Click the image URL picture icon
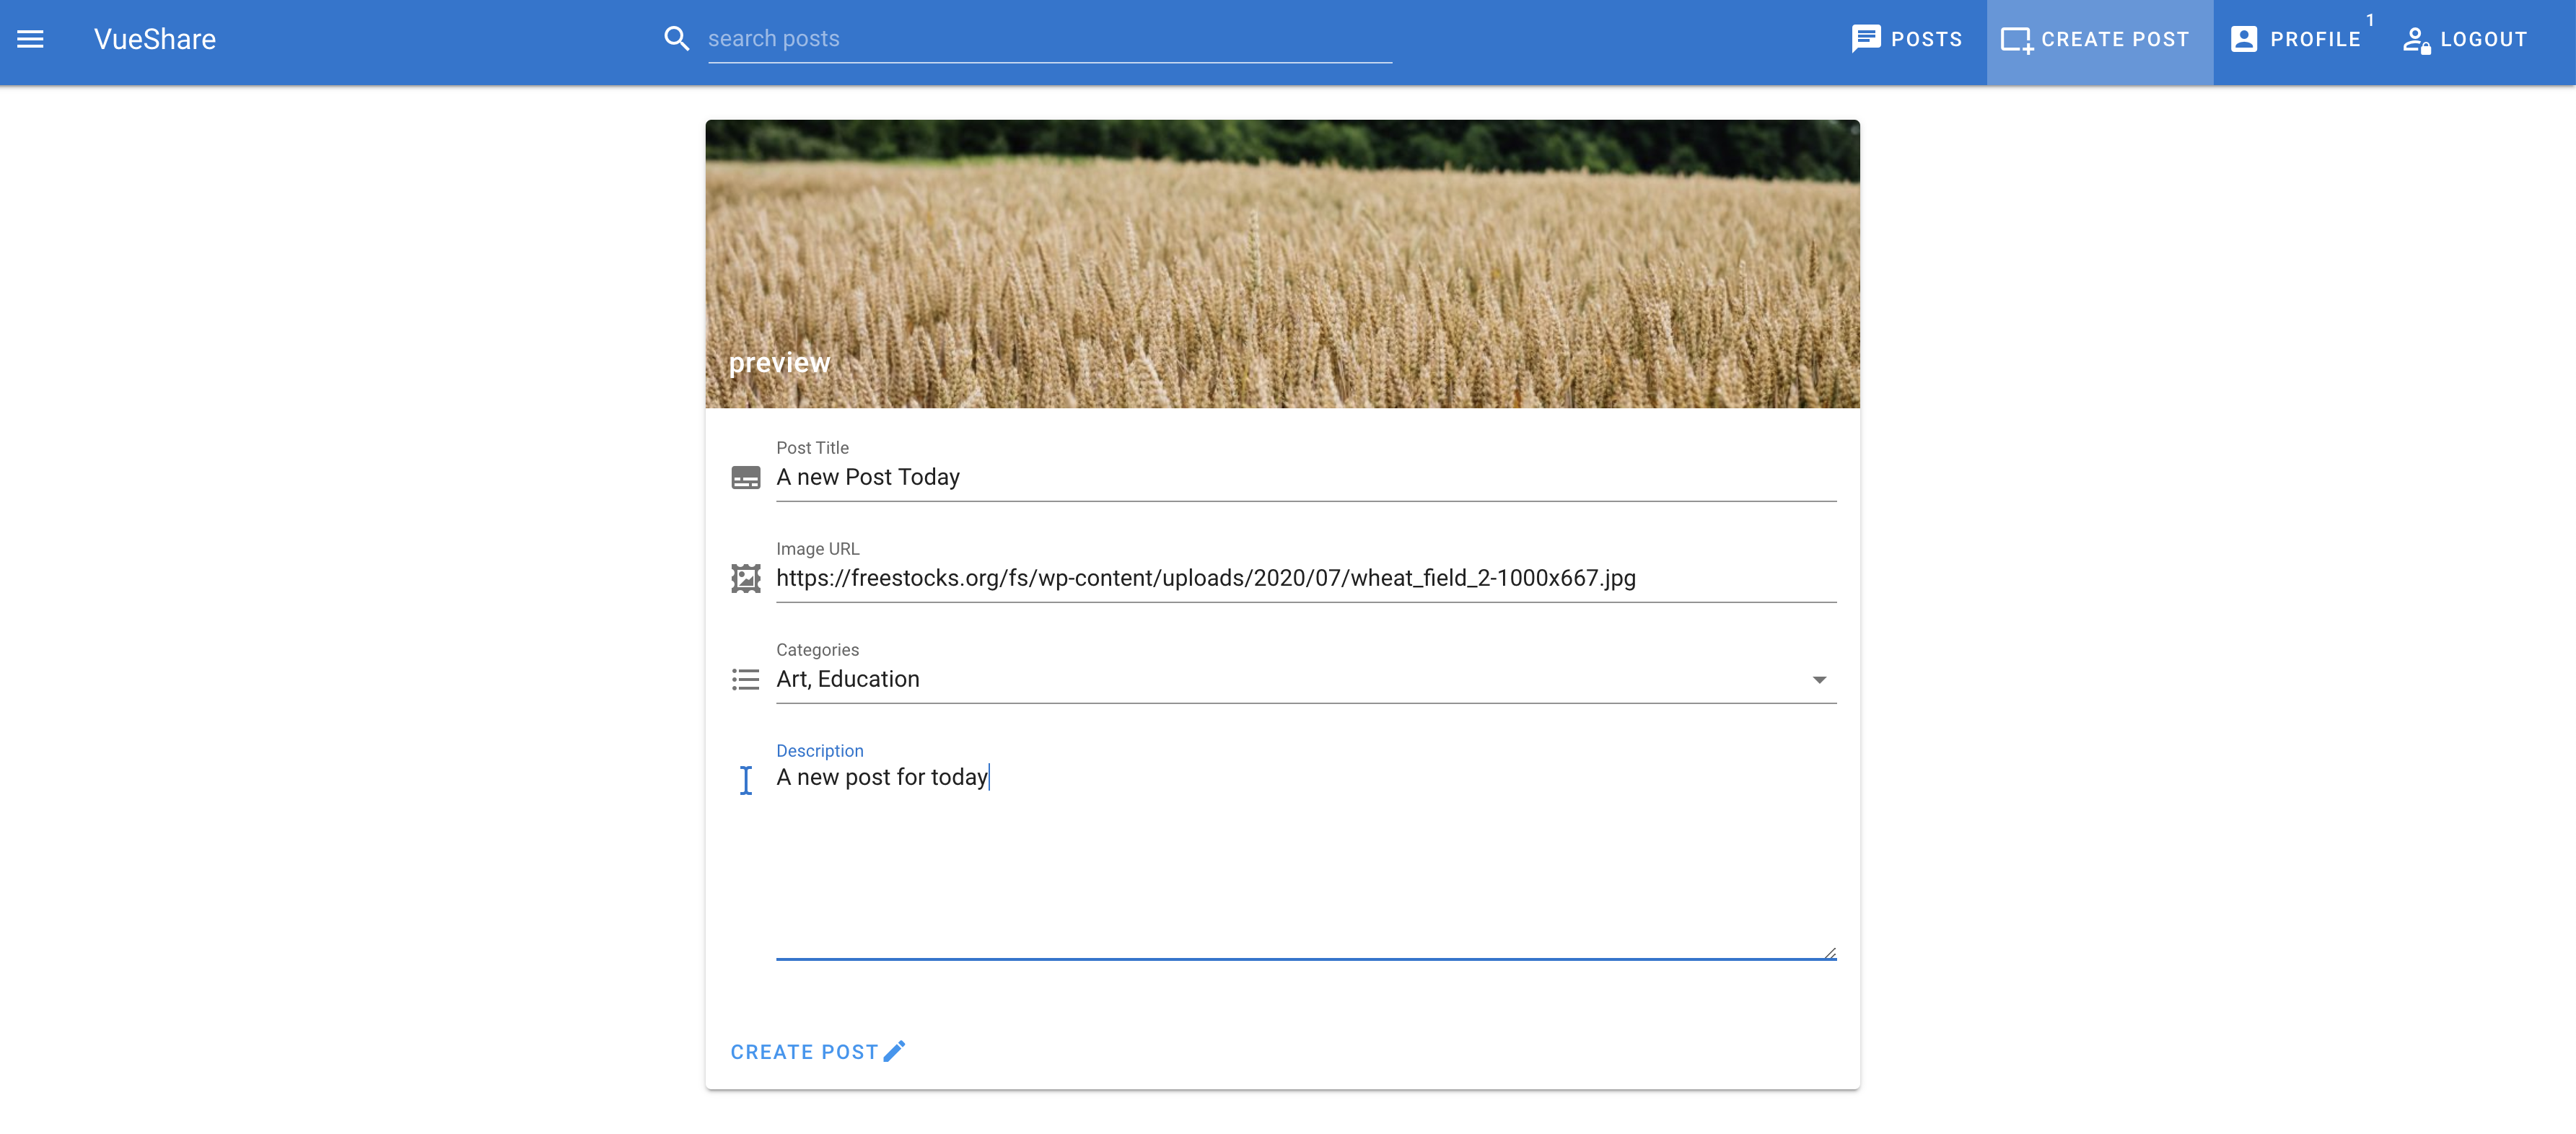This screenshot has height=1134, width=2576. point(745,579)
